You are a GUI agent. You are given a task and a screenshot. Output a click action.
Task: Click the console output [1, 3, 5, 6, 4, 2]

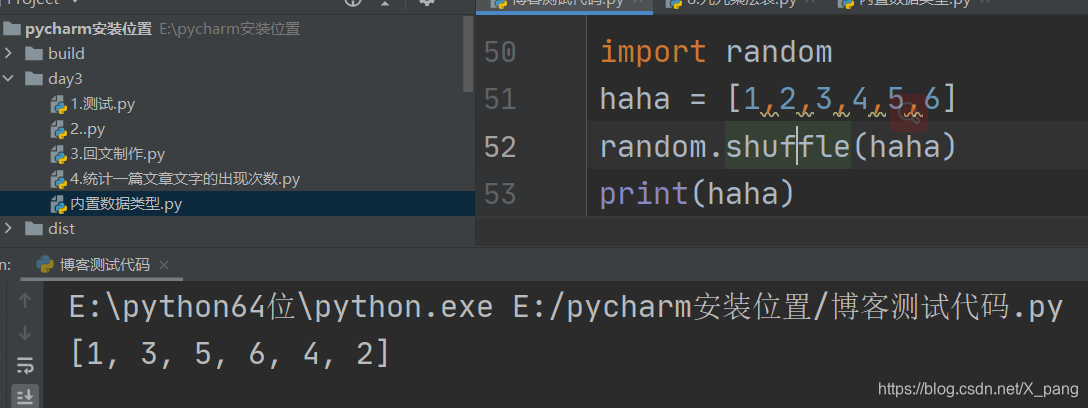[x=230, y=355]
